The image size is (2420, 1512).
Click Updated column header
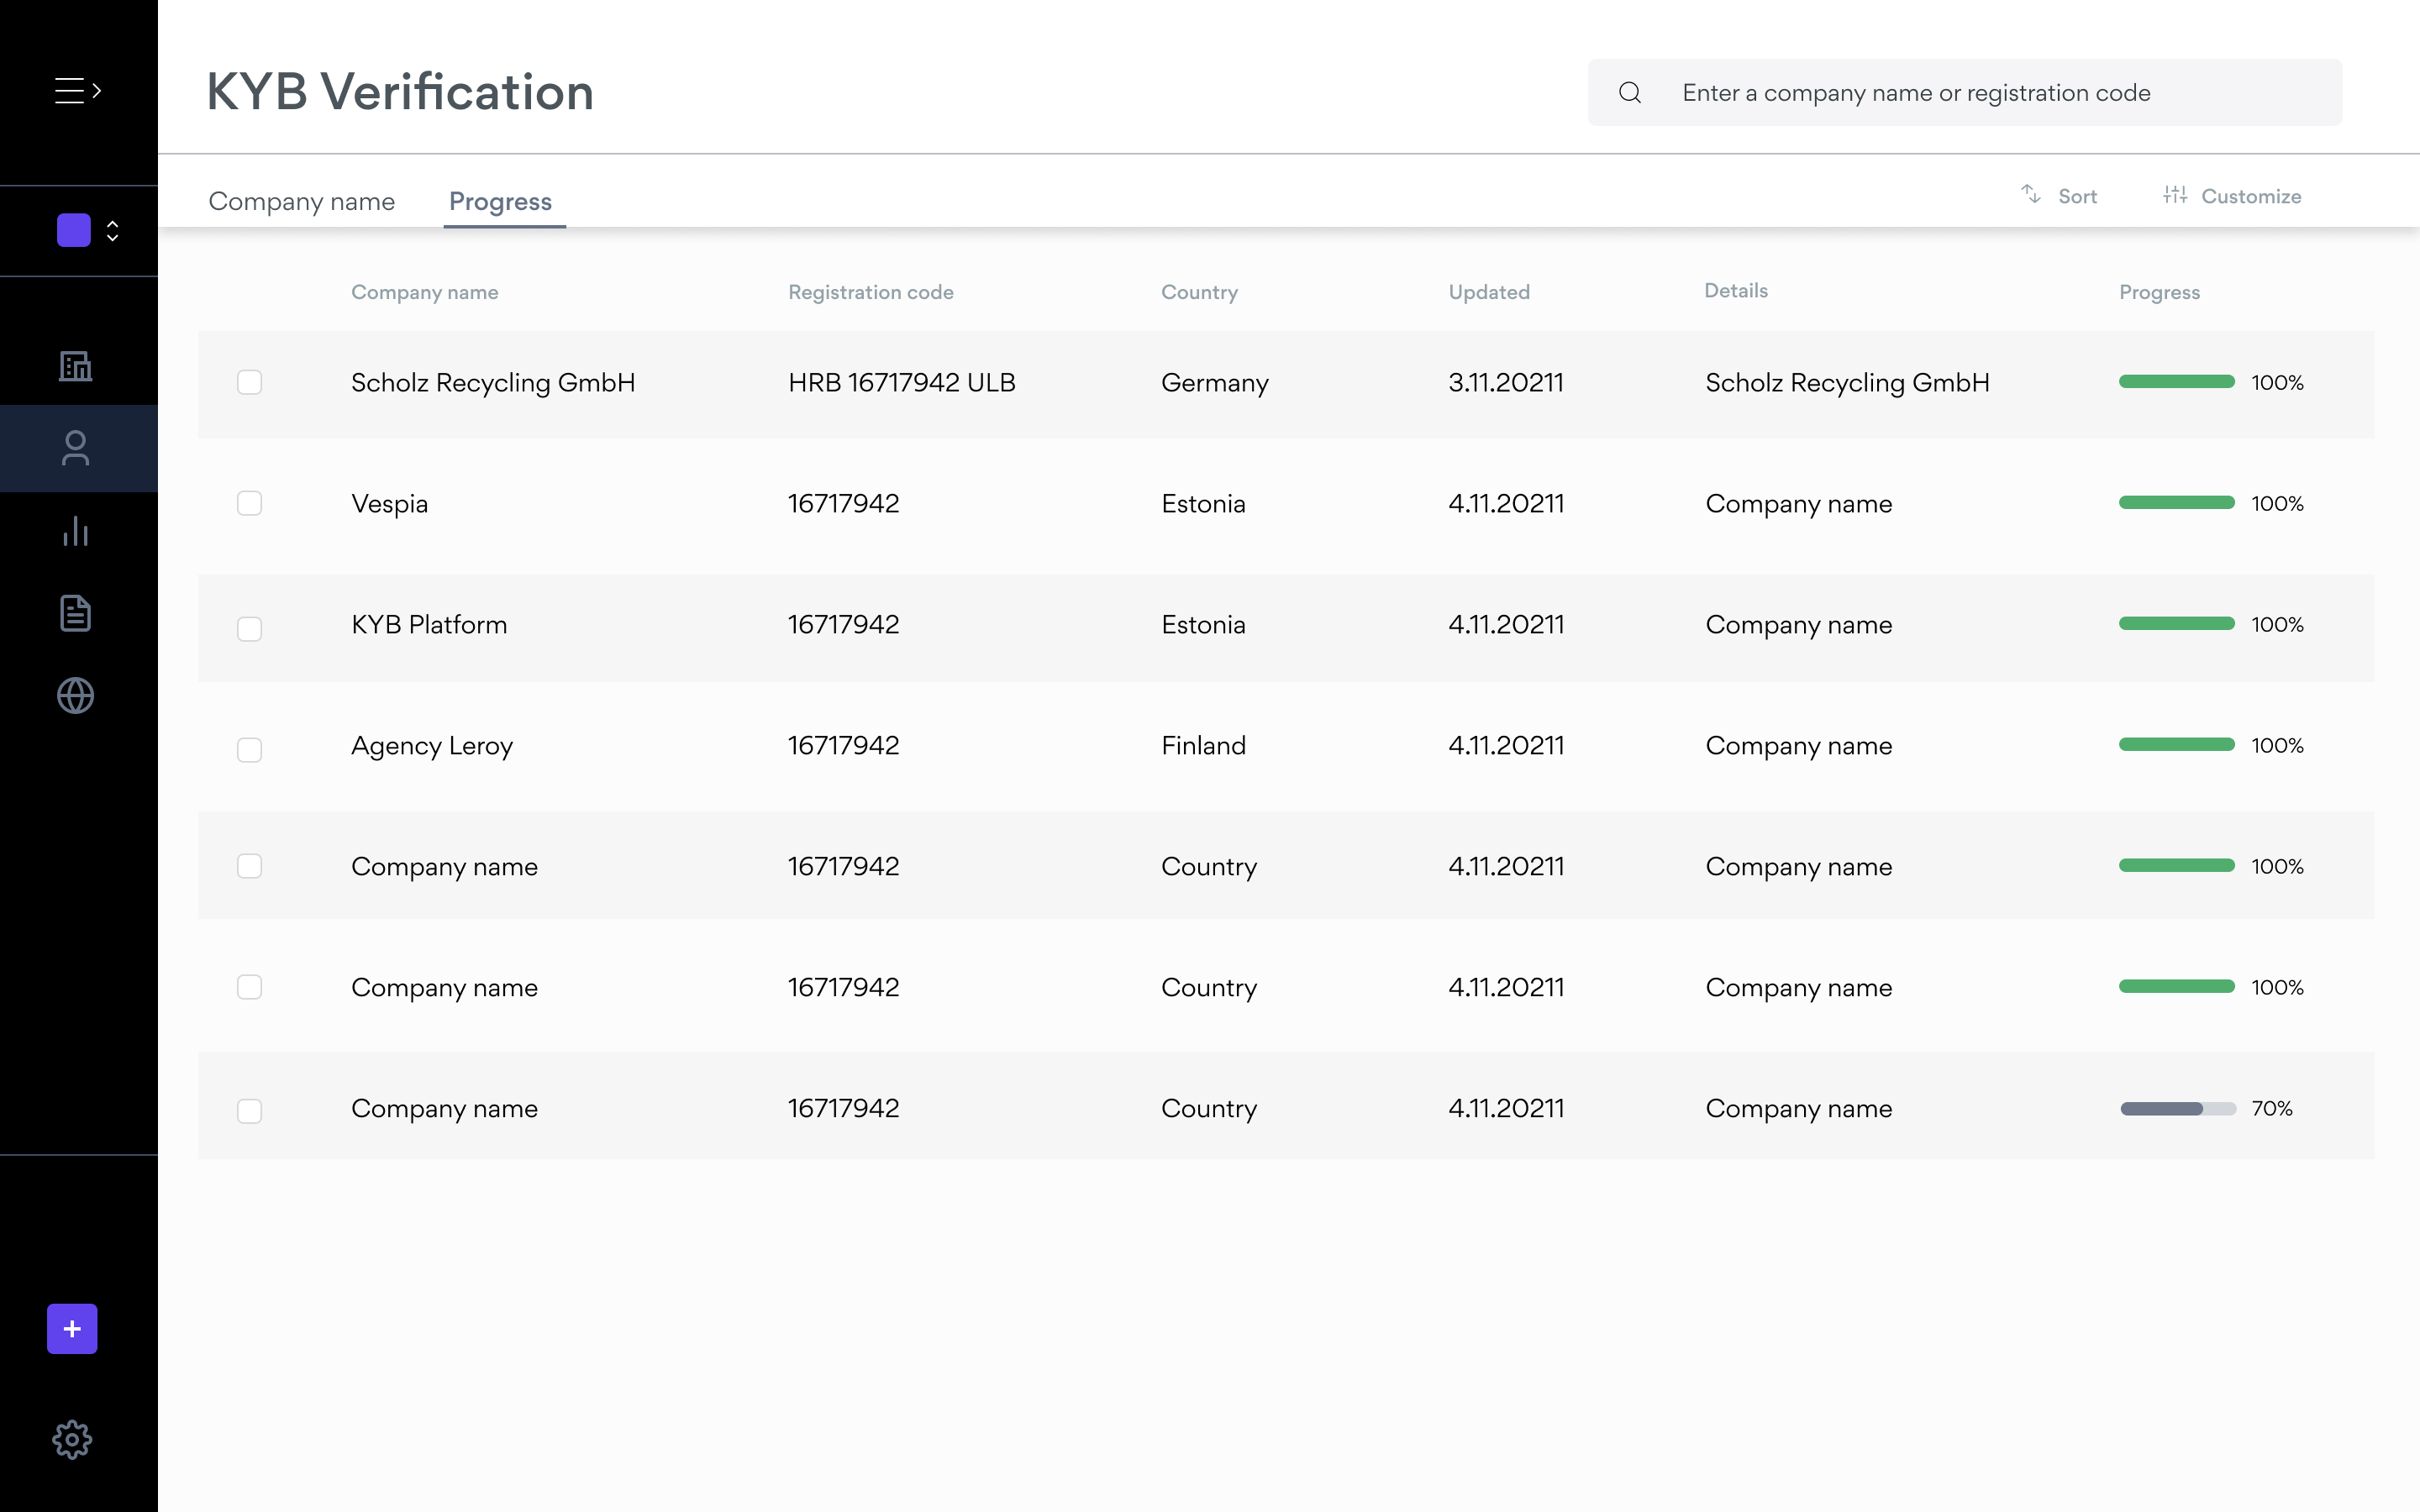1488,292
